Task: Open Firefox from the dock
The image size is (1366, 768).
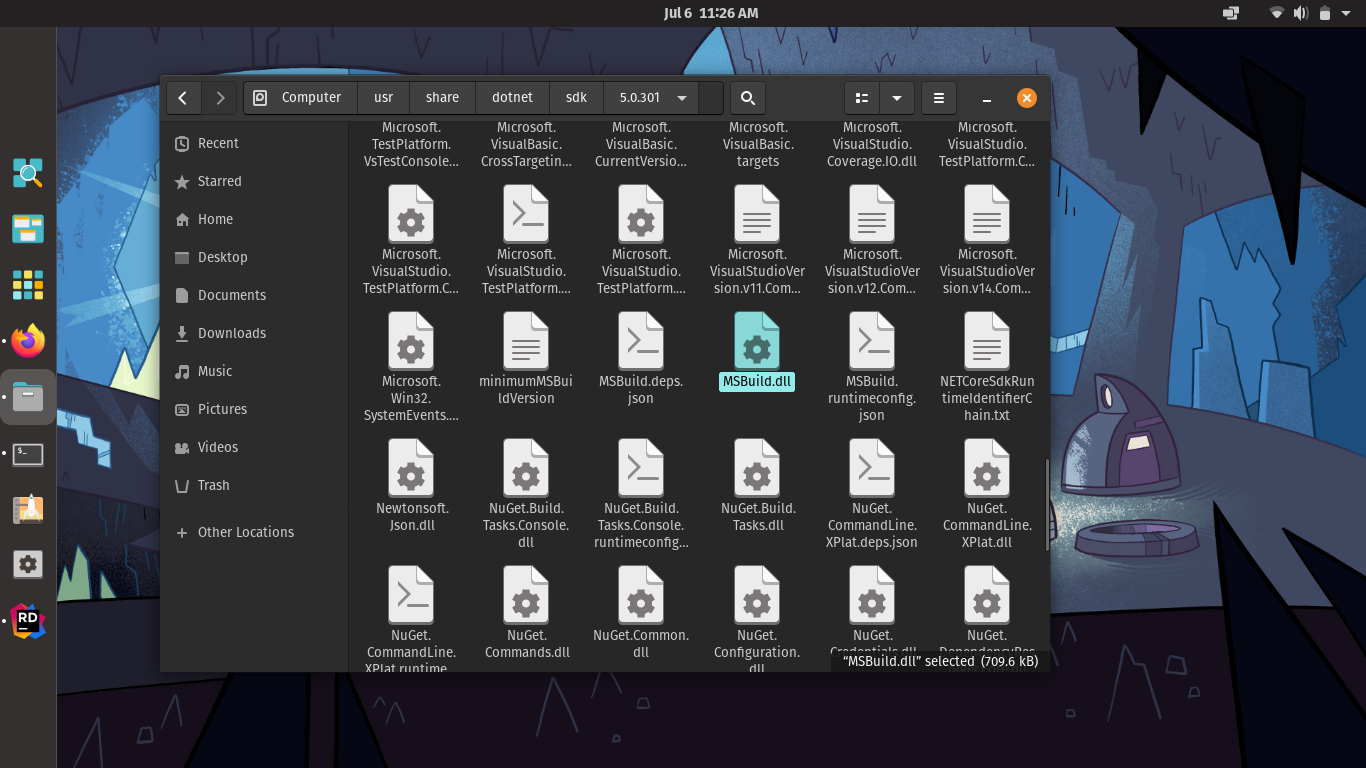Action: (x=28, y=343)
